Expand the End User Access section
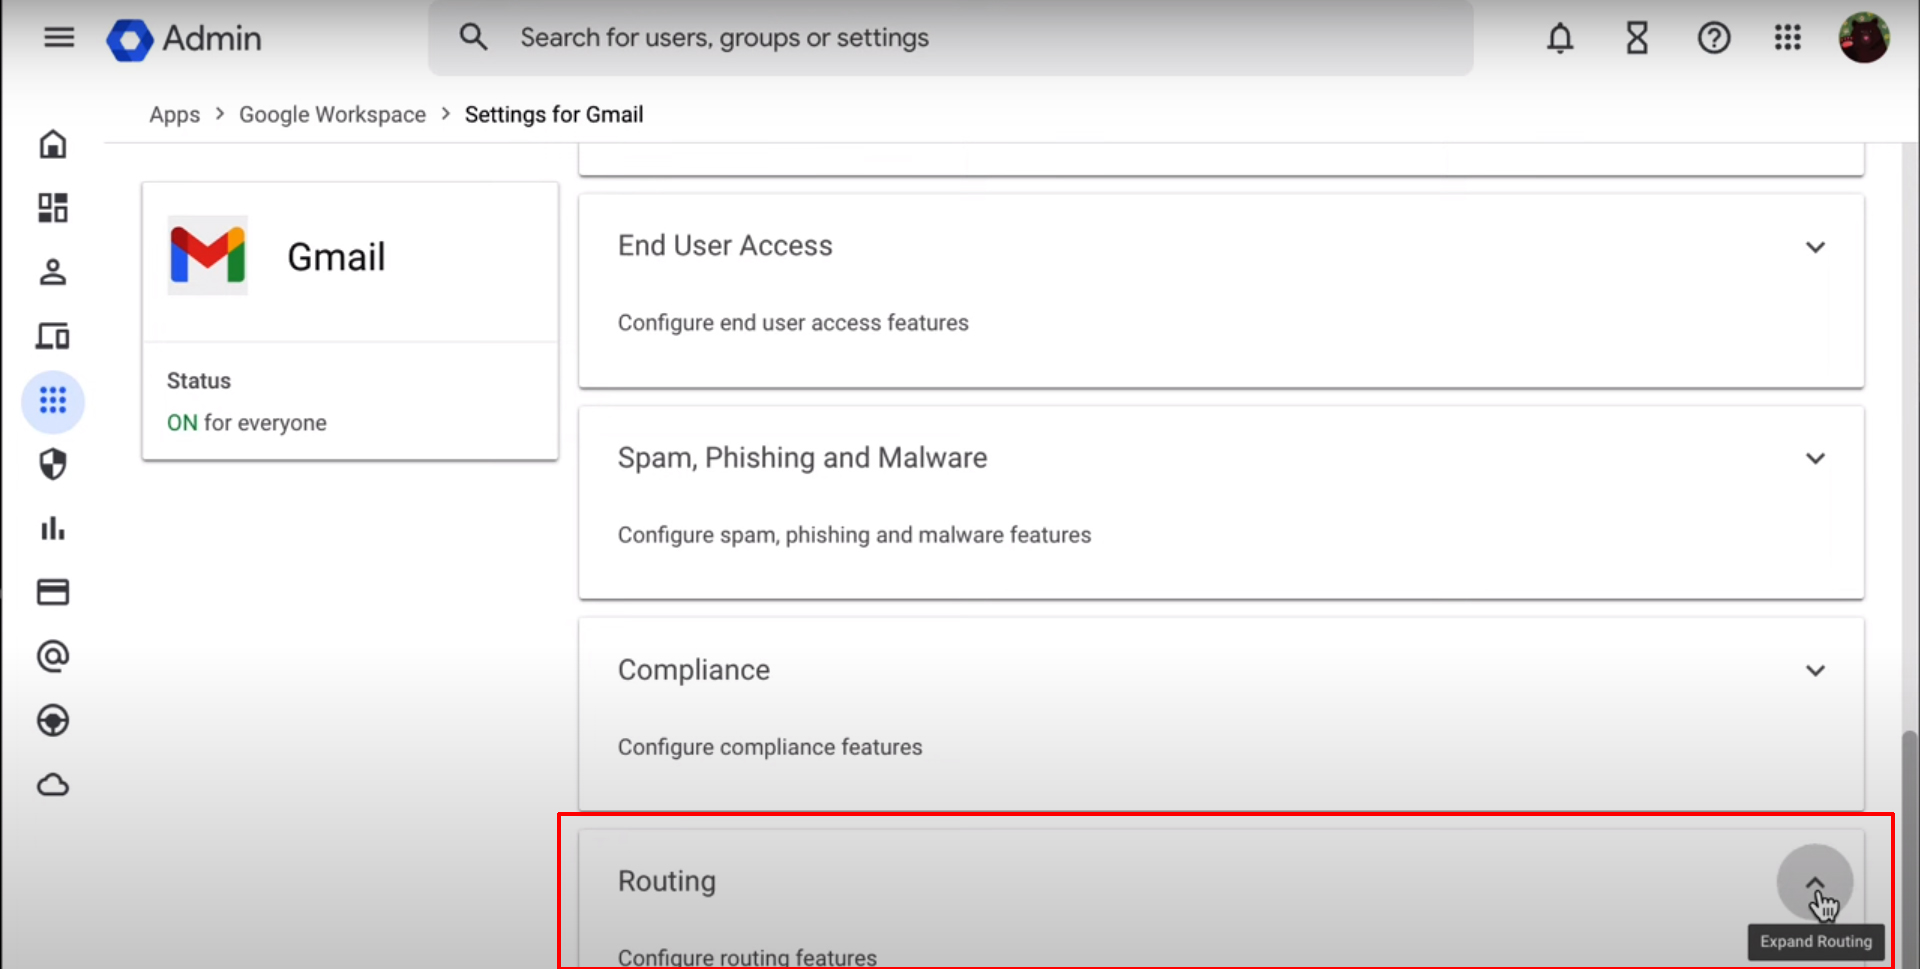1920x969 pixels. pyautogui.click(x=1816, y=246)
